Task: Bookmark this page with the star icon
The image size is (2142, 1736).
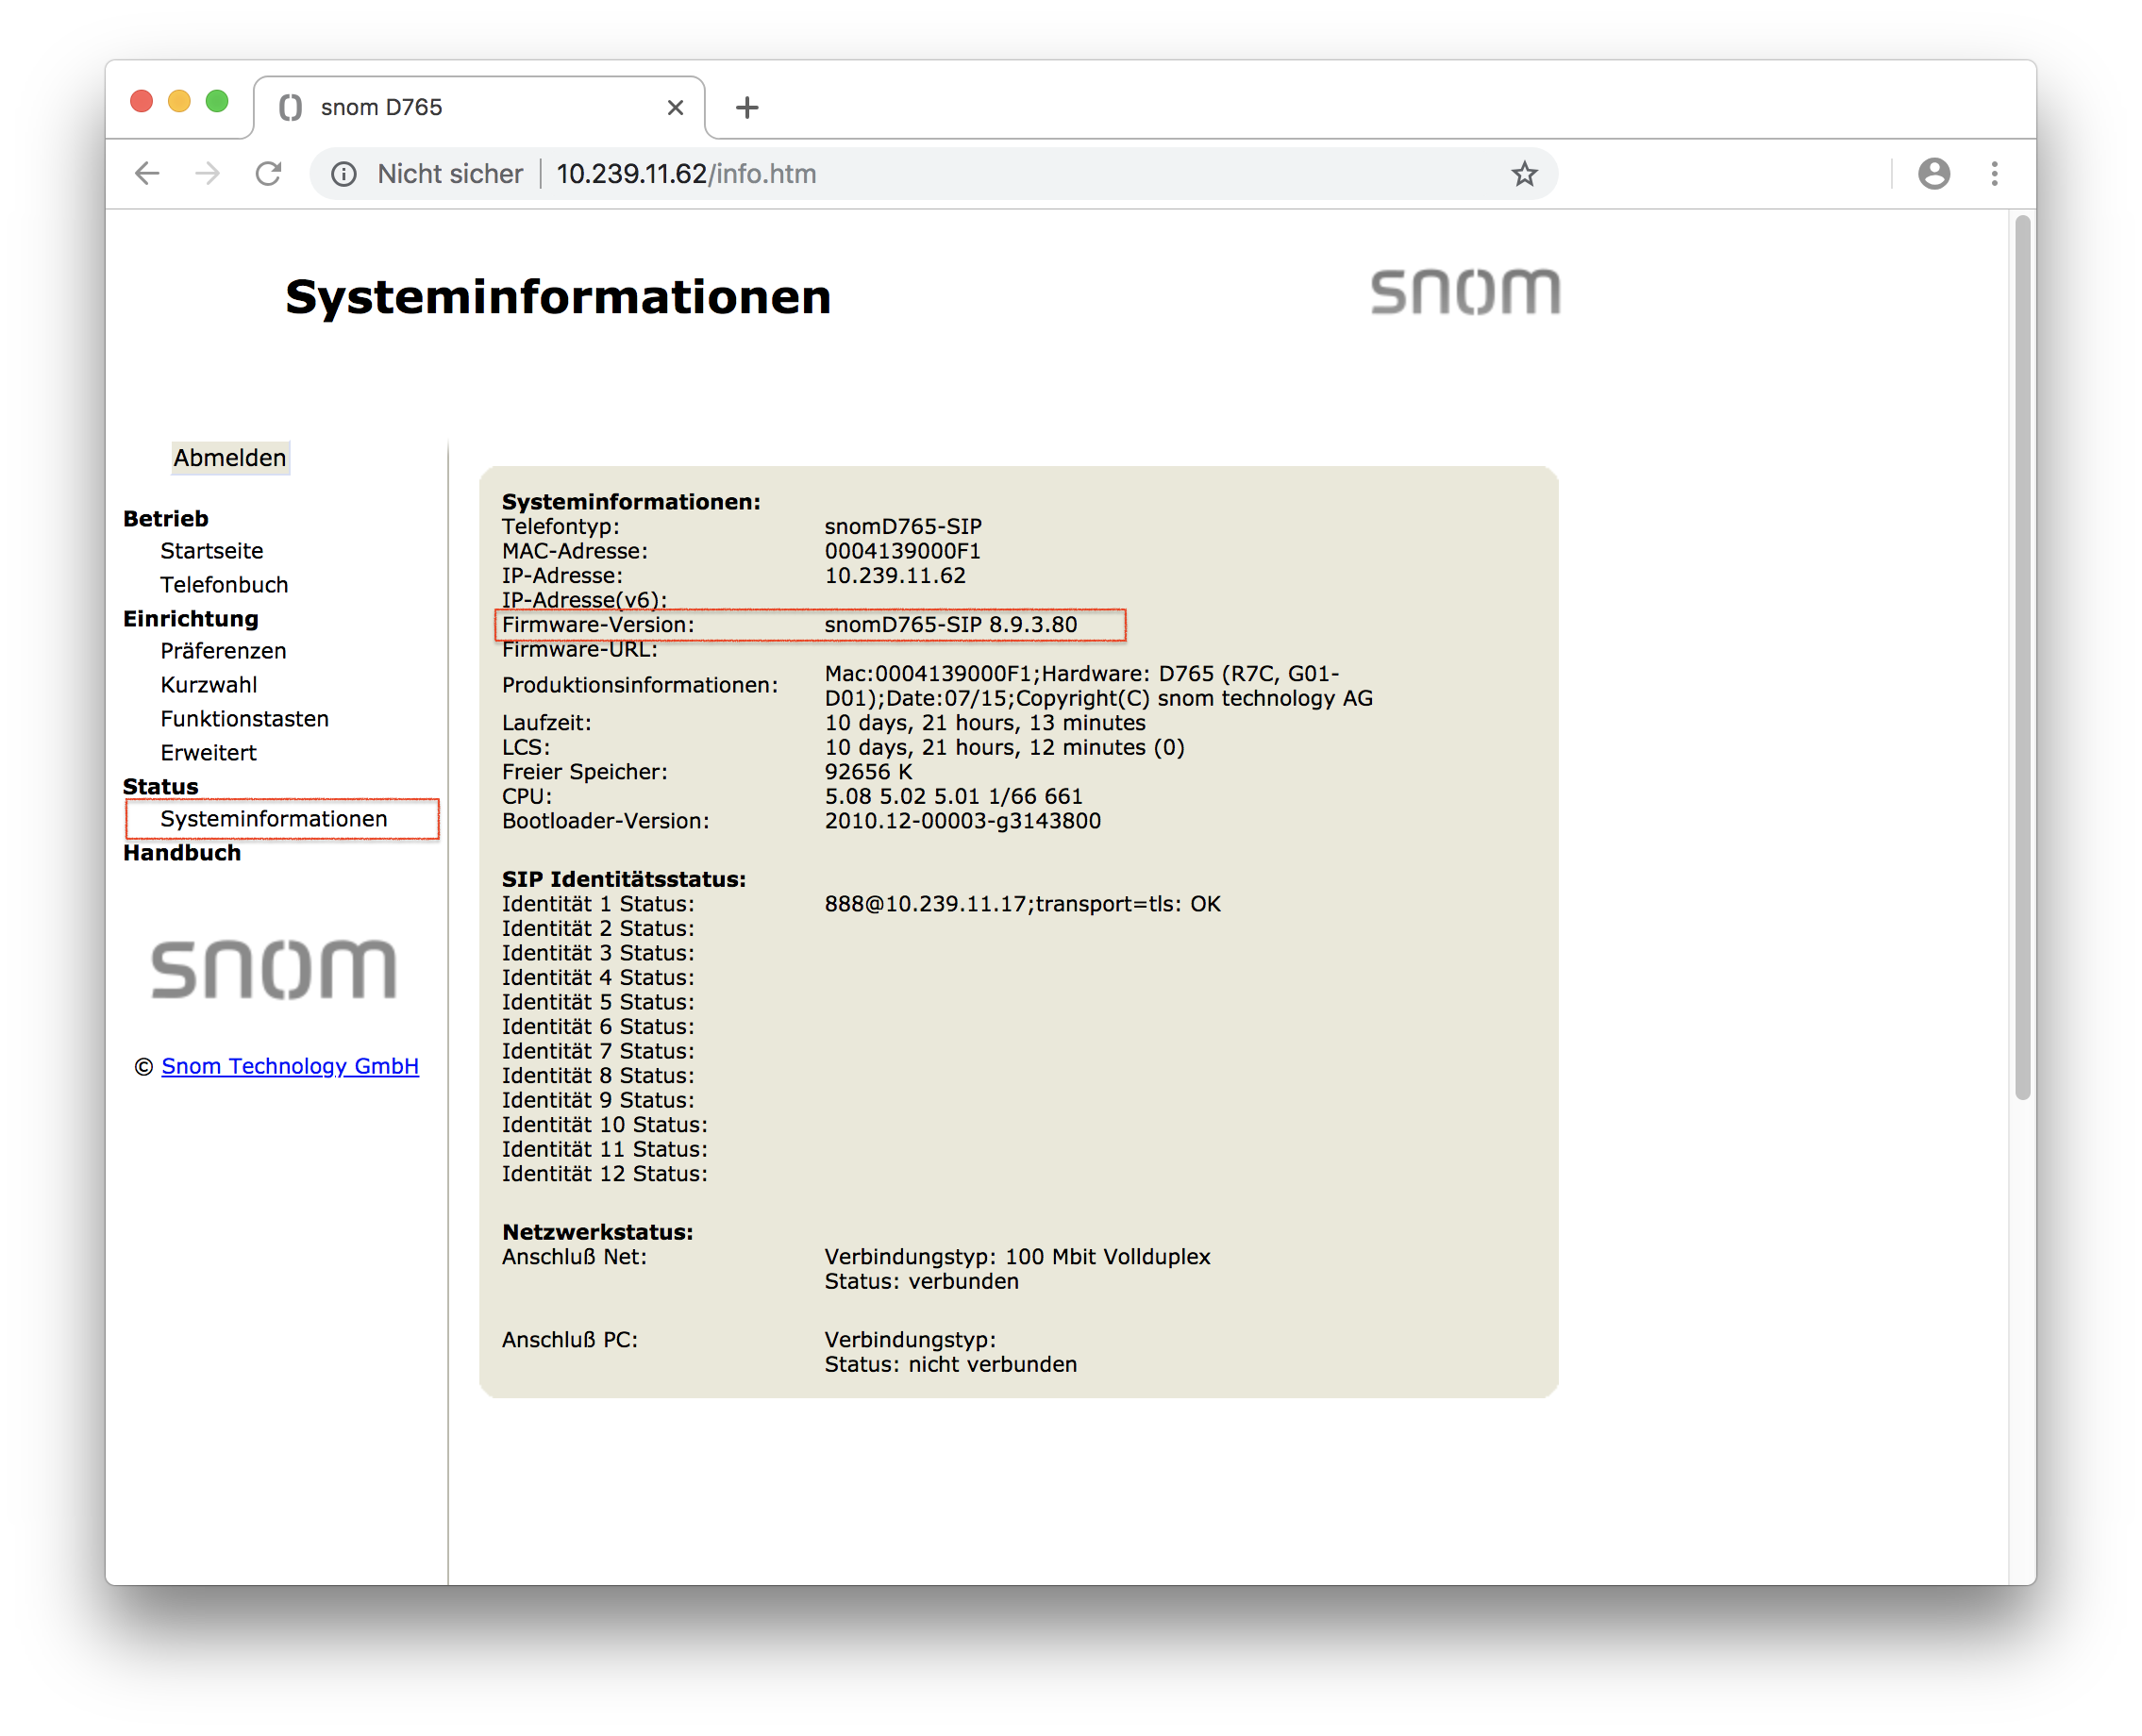Action: (1523, 173)
